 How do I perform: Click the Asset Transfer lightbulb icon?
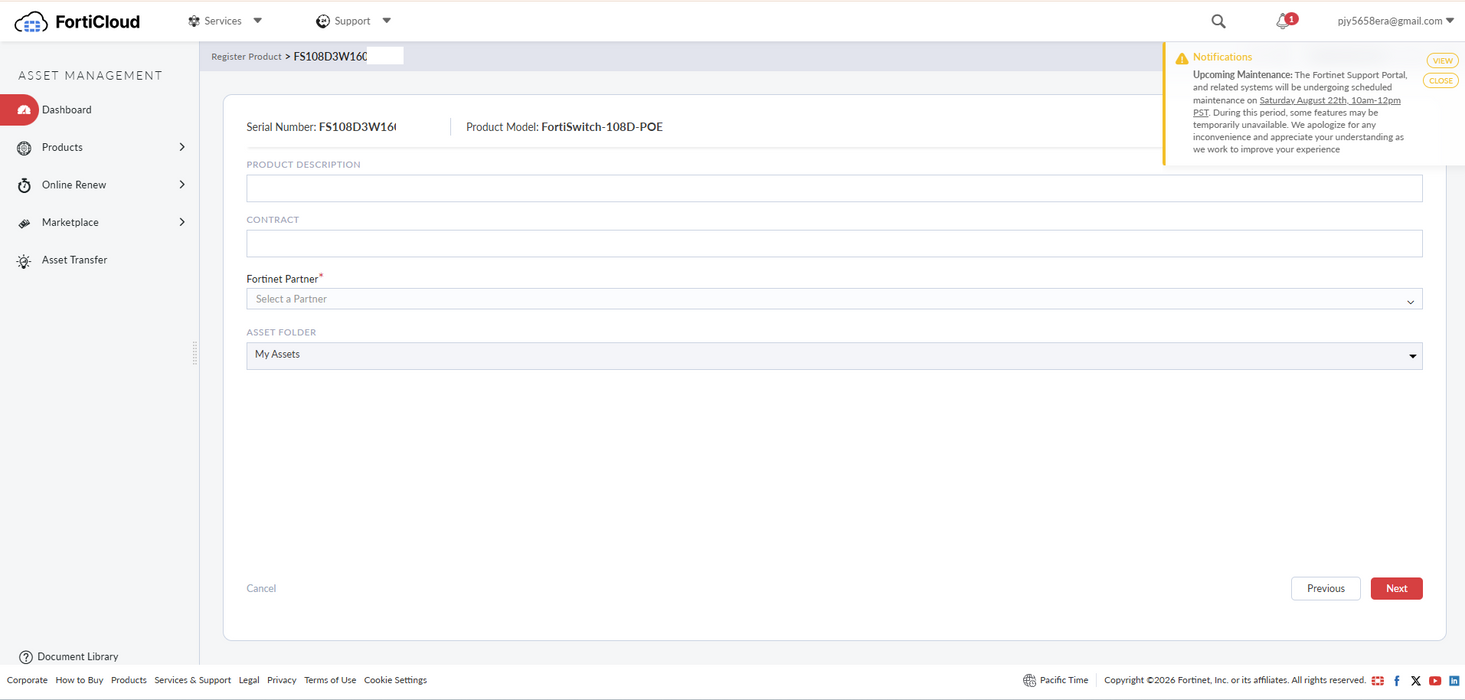[x=24, y=261]
